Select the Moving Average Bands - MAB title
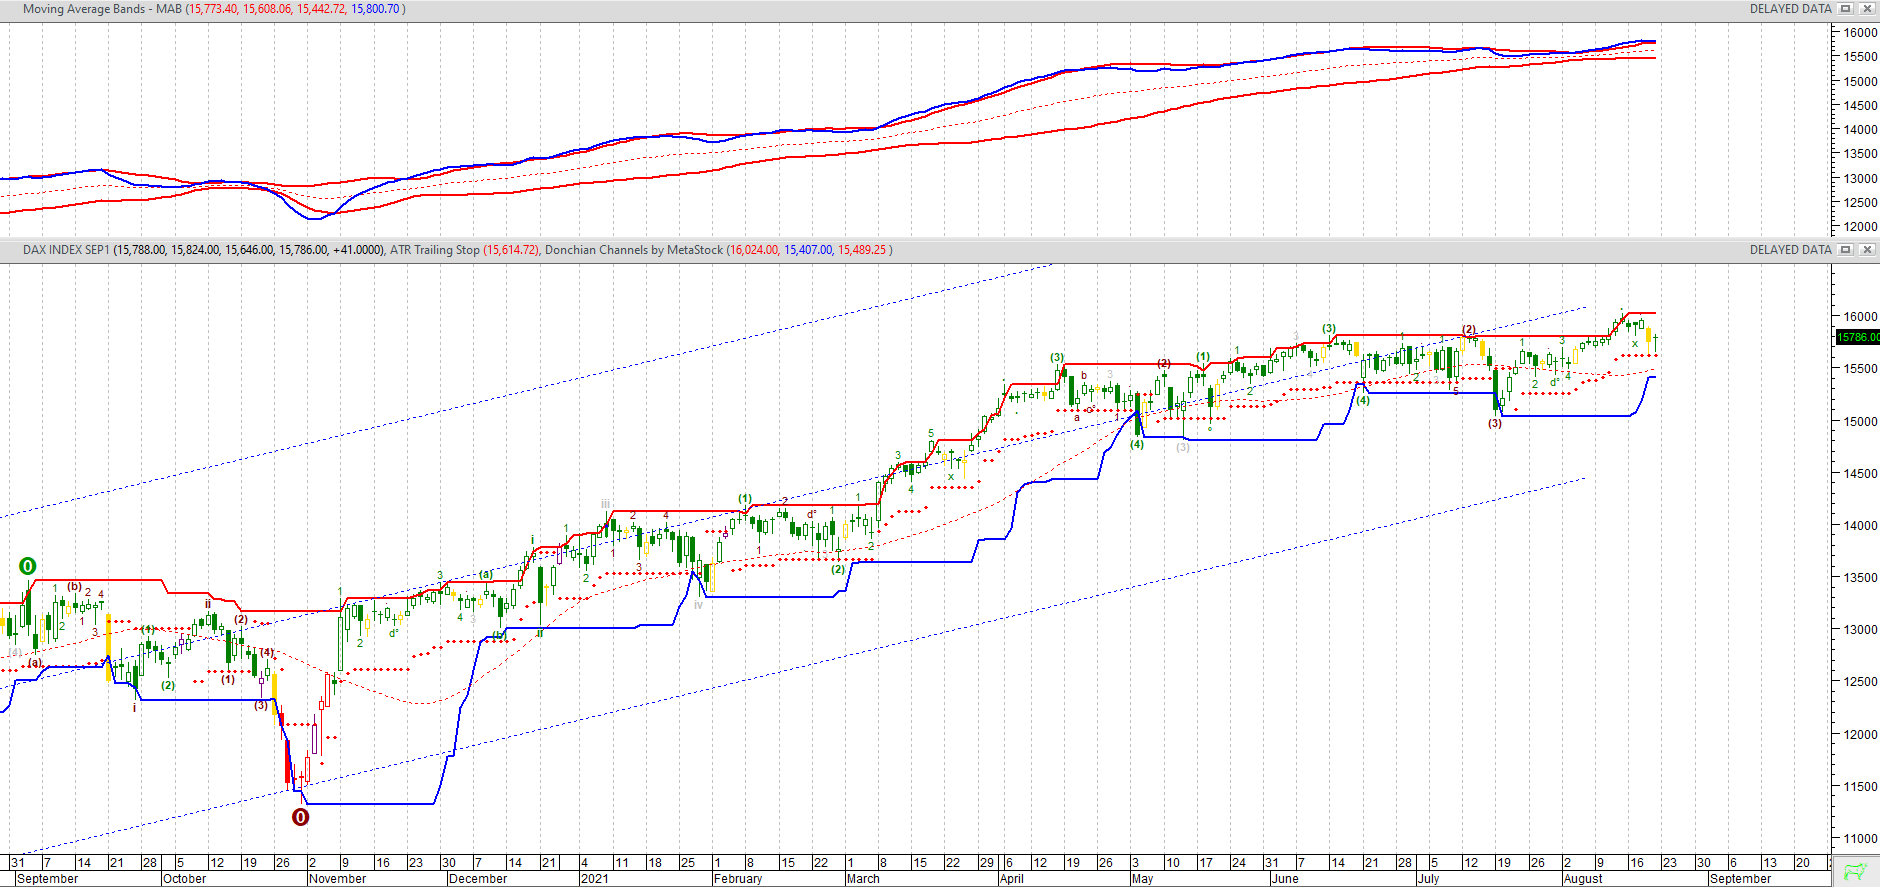1880x888 pixels. [102, 9]
